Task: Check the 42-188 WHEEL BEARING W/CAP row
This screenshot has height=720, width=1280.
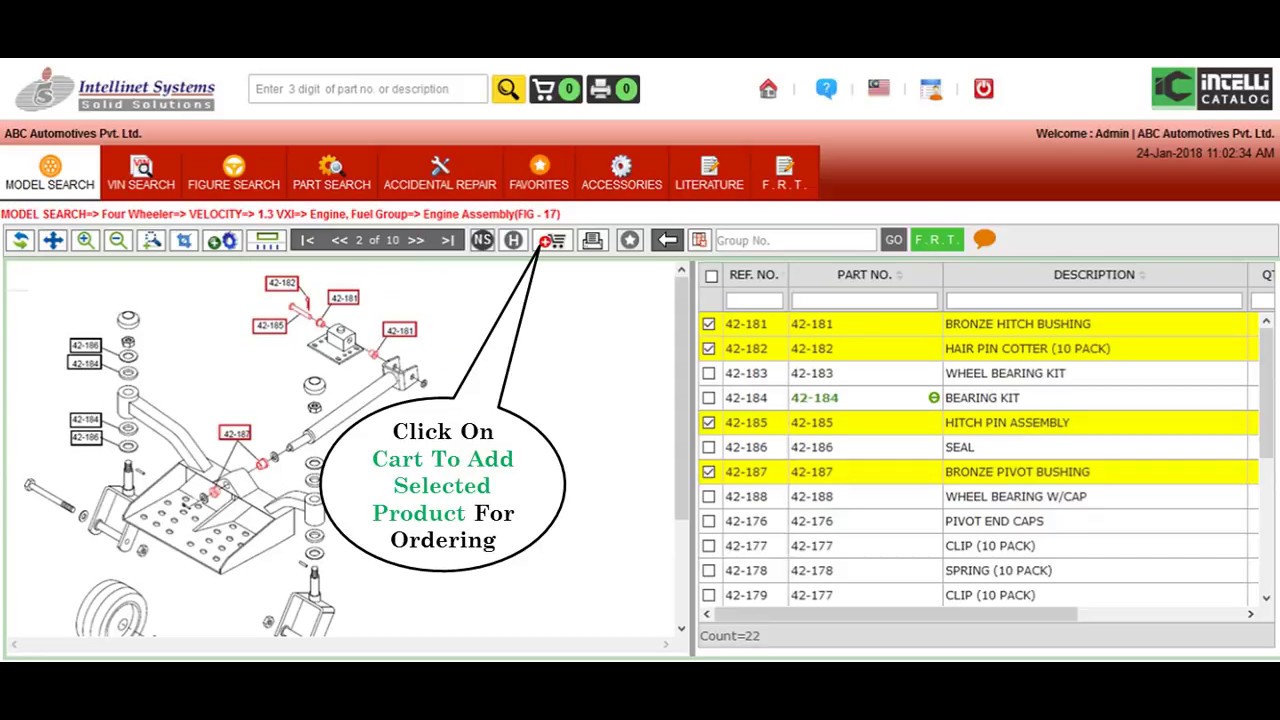Action: 709,497
